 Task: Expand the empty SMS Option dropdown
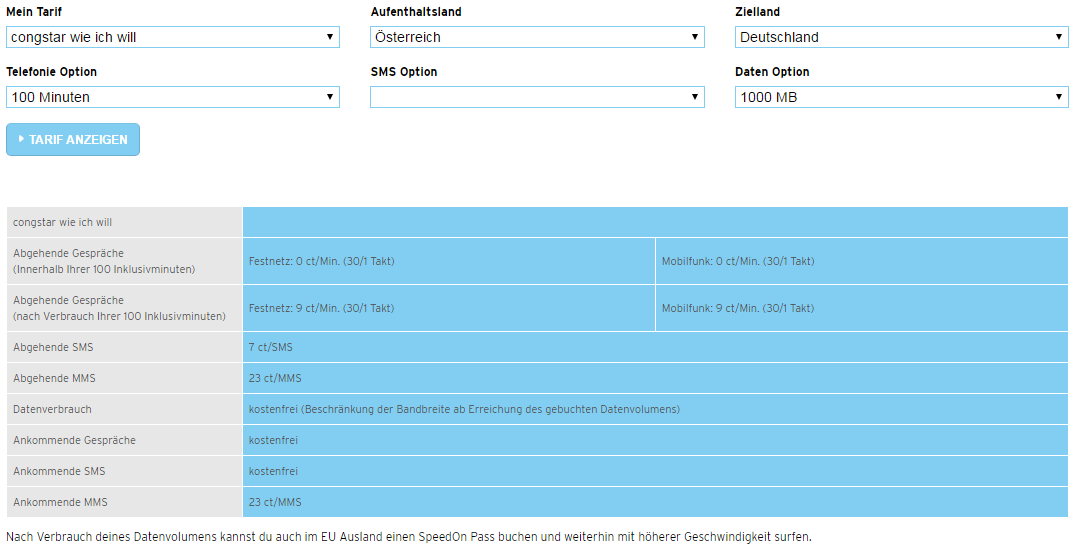tap(537, 97)
